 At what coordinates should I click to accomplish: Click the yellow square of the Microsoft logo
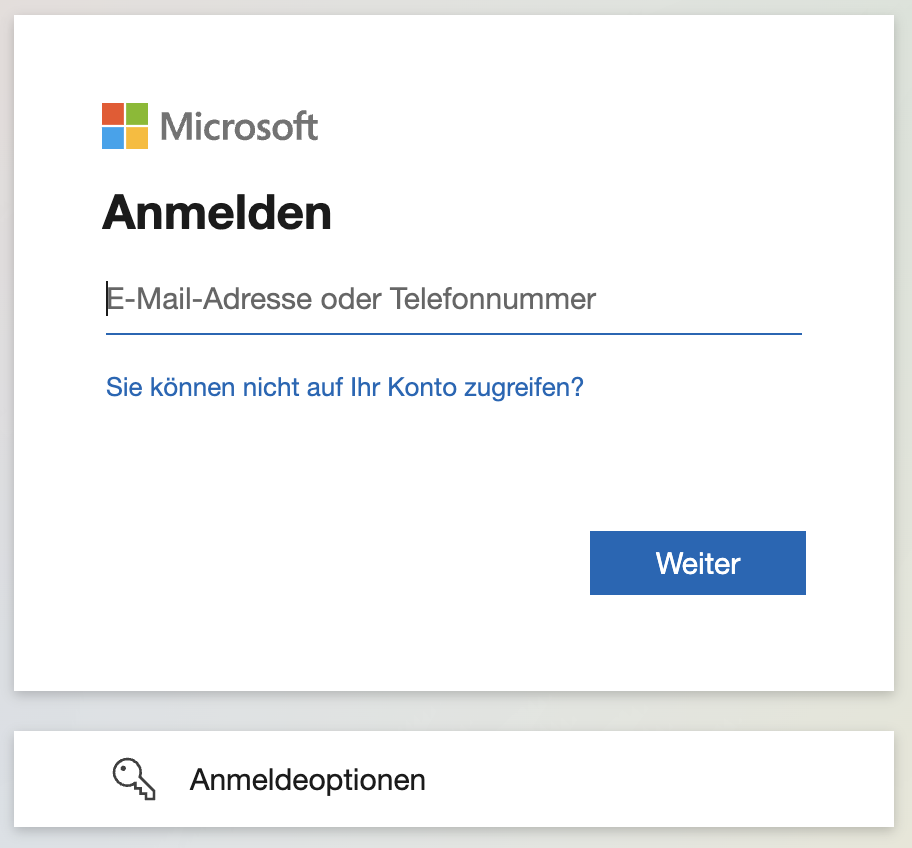[137, 138]
